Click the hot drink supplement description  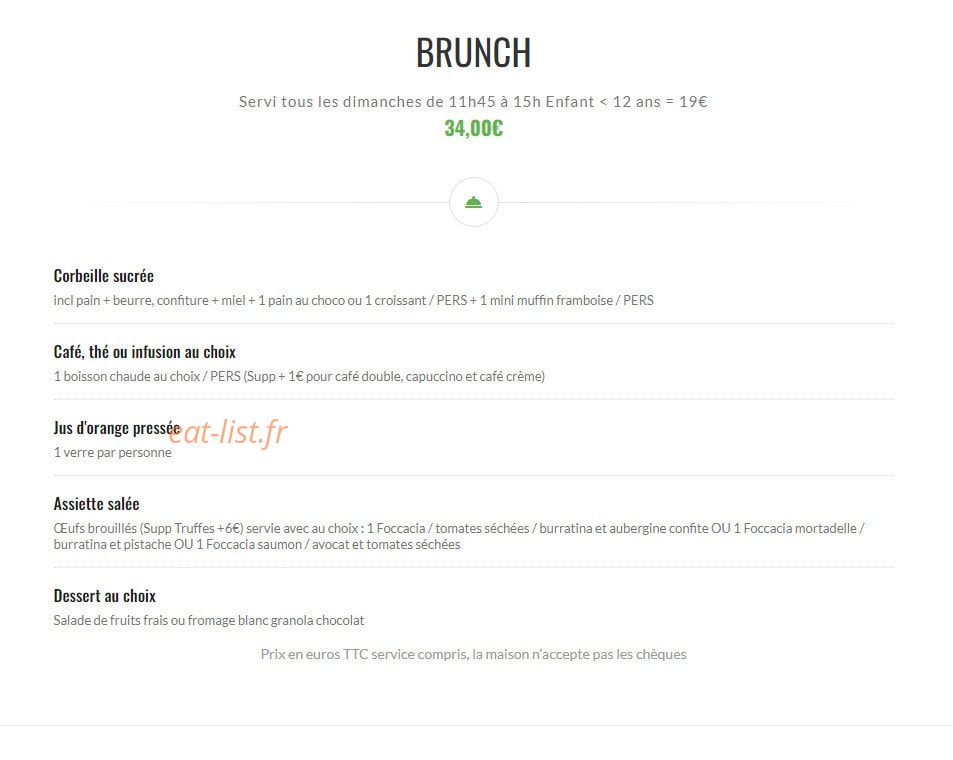pyautogui.click(x=299, y=376)
